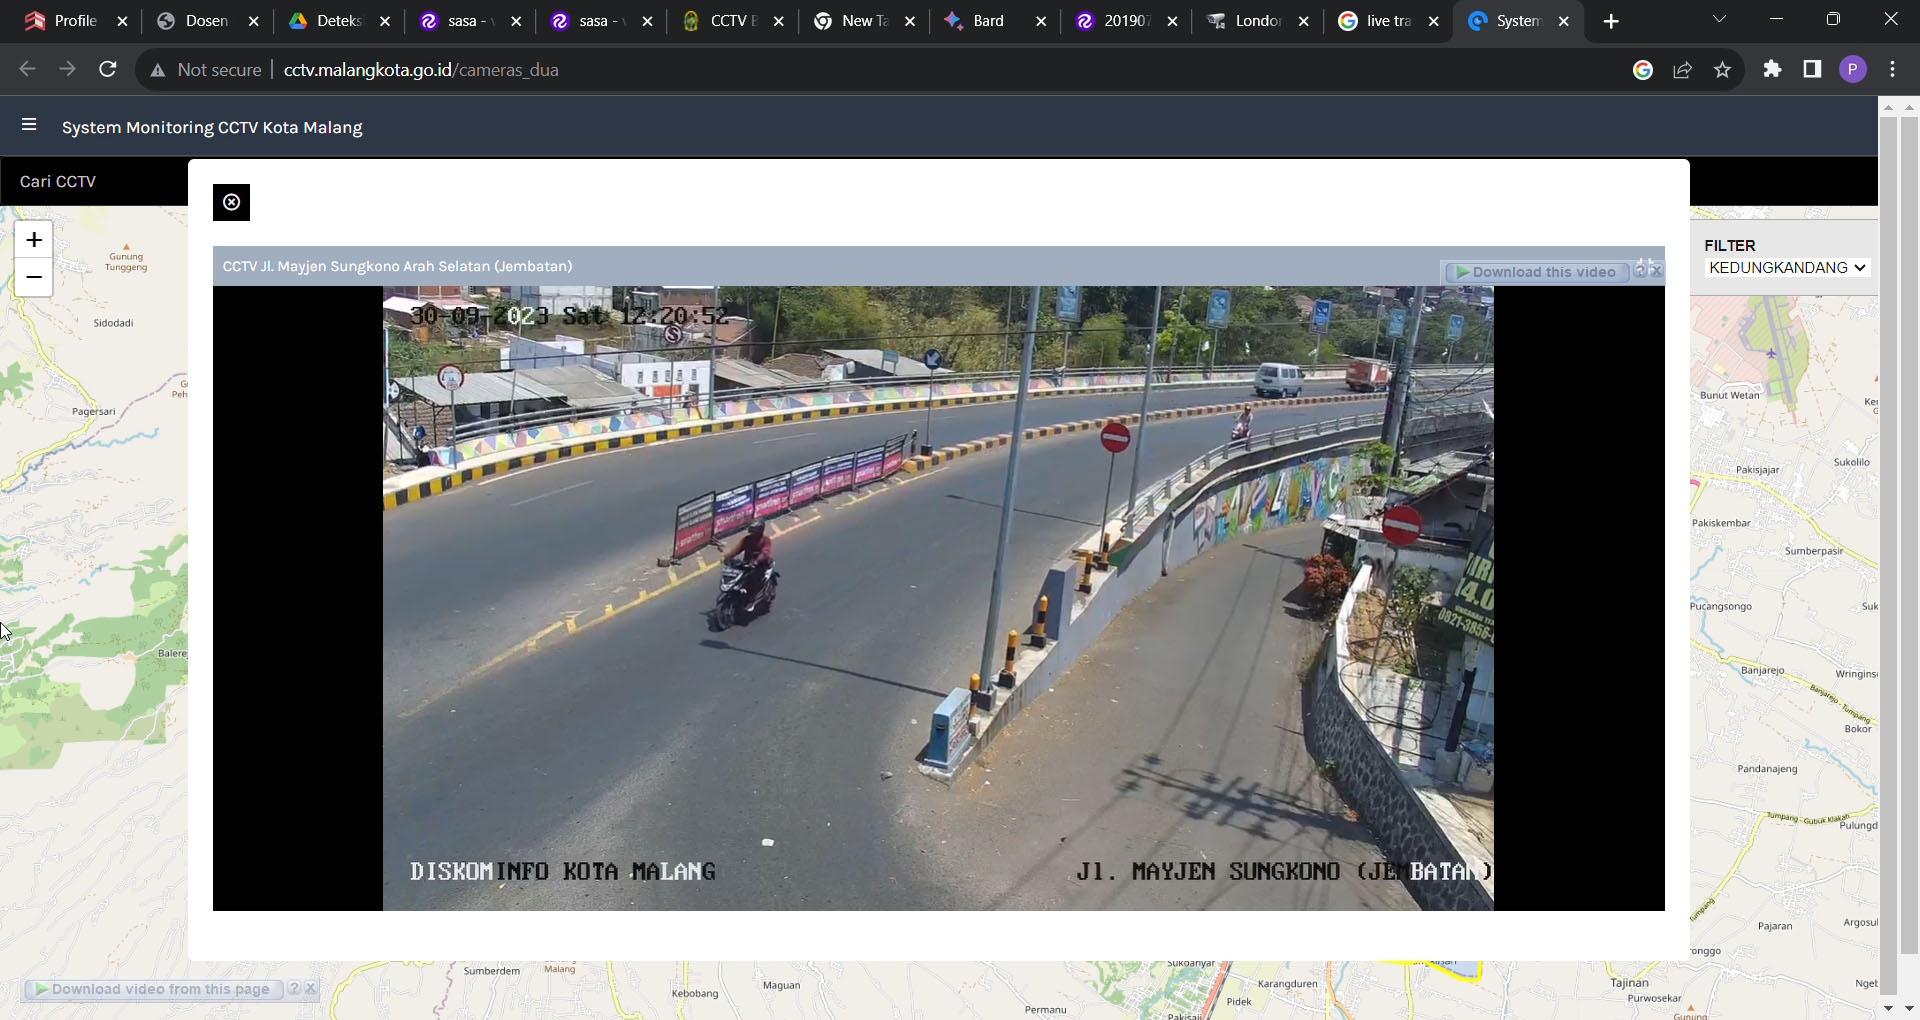Close the Bard tab

pyautogui.click(x=1041, y=21)
